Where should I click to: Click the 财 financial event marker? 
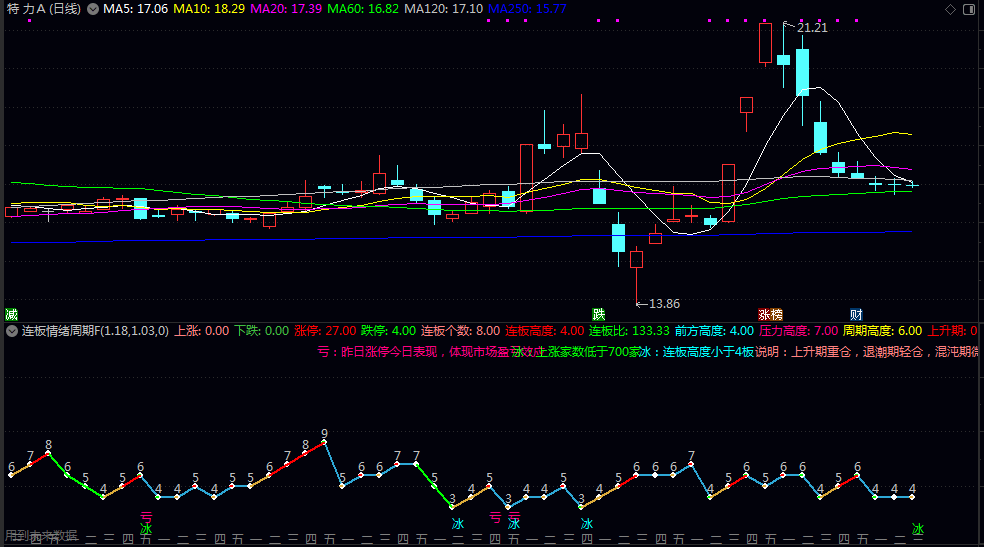tap(856, 314)
